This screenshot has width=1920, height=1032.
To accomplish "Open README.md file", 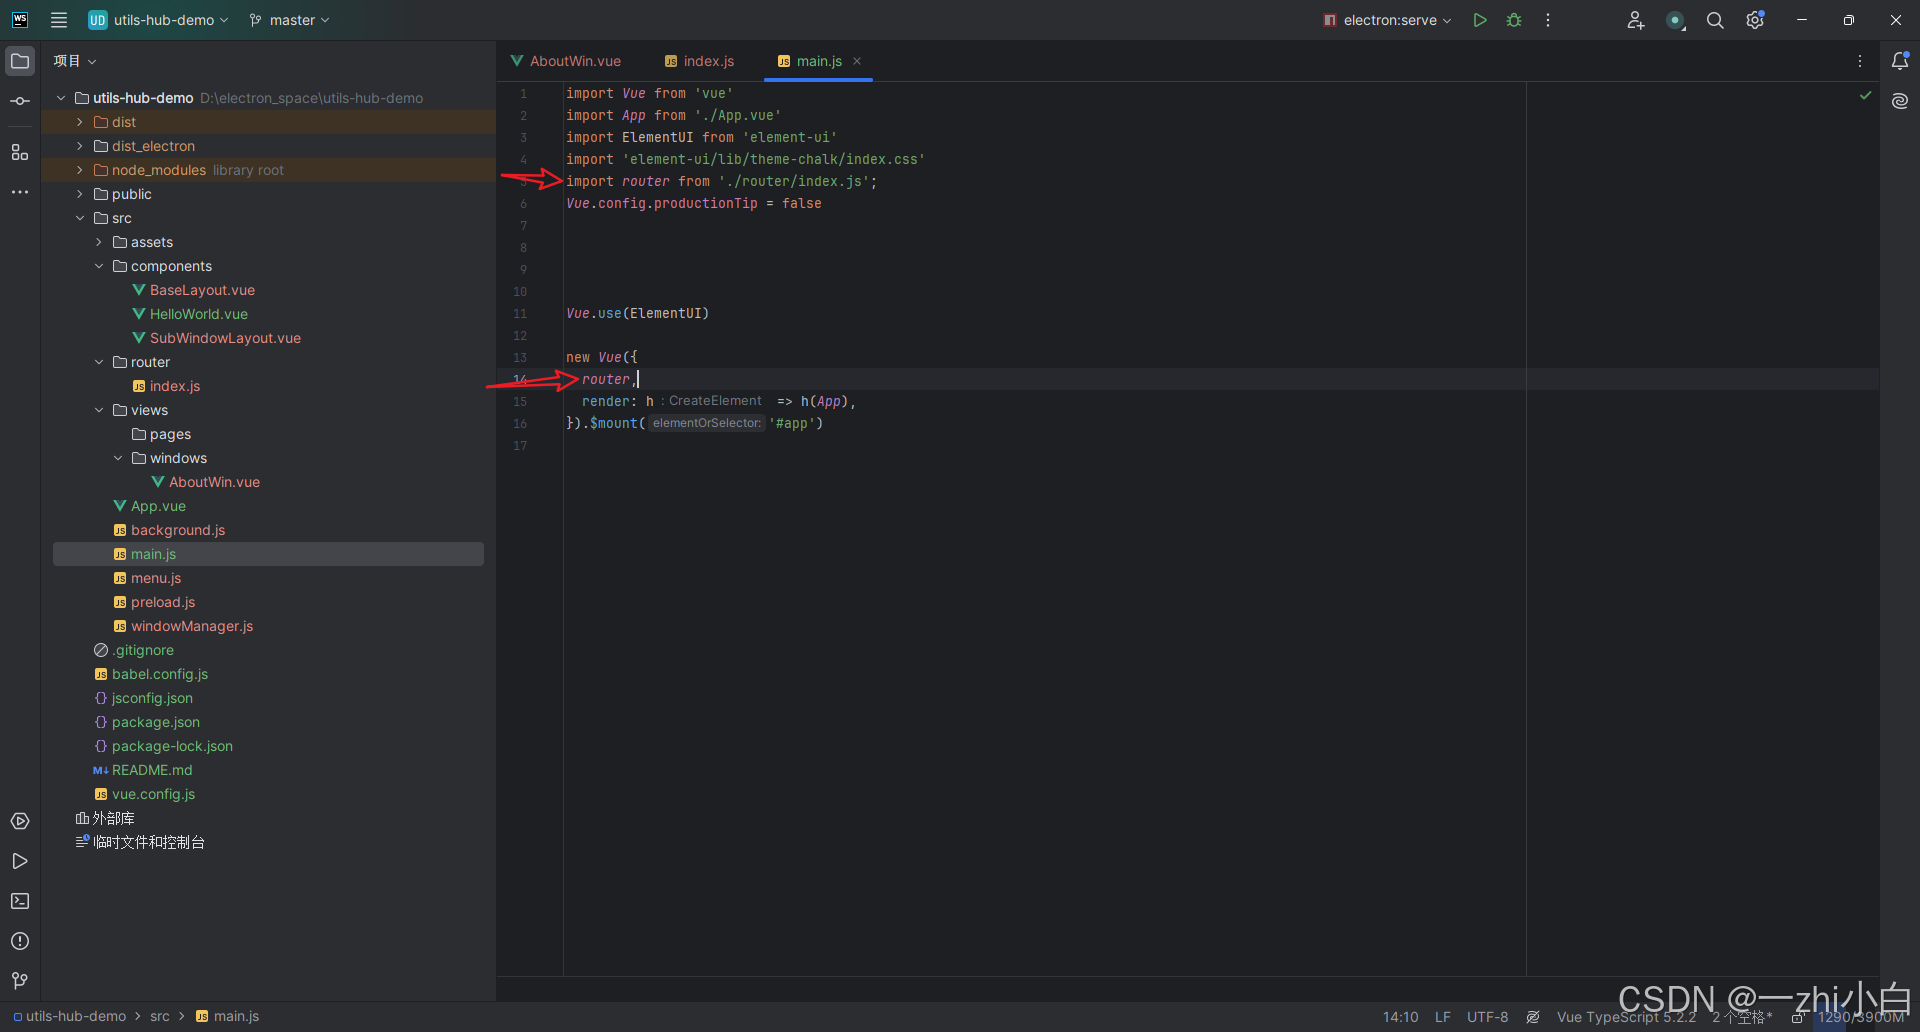I will tap(152, 770).
